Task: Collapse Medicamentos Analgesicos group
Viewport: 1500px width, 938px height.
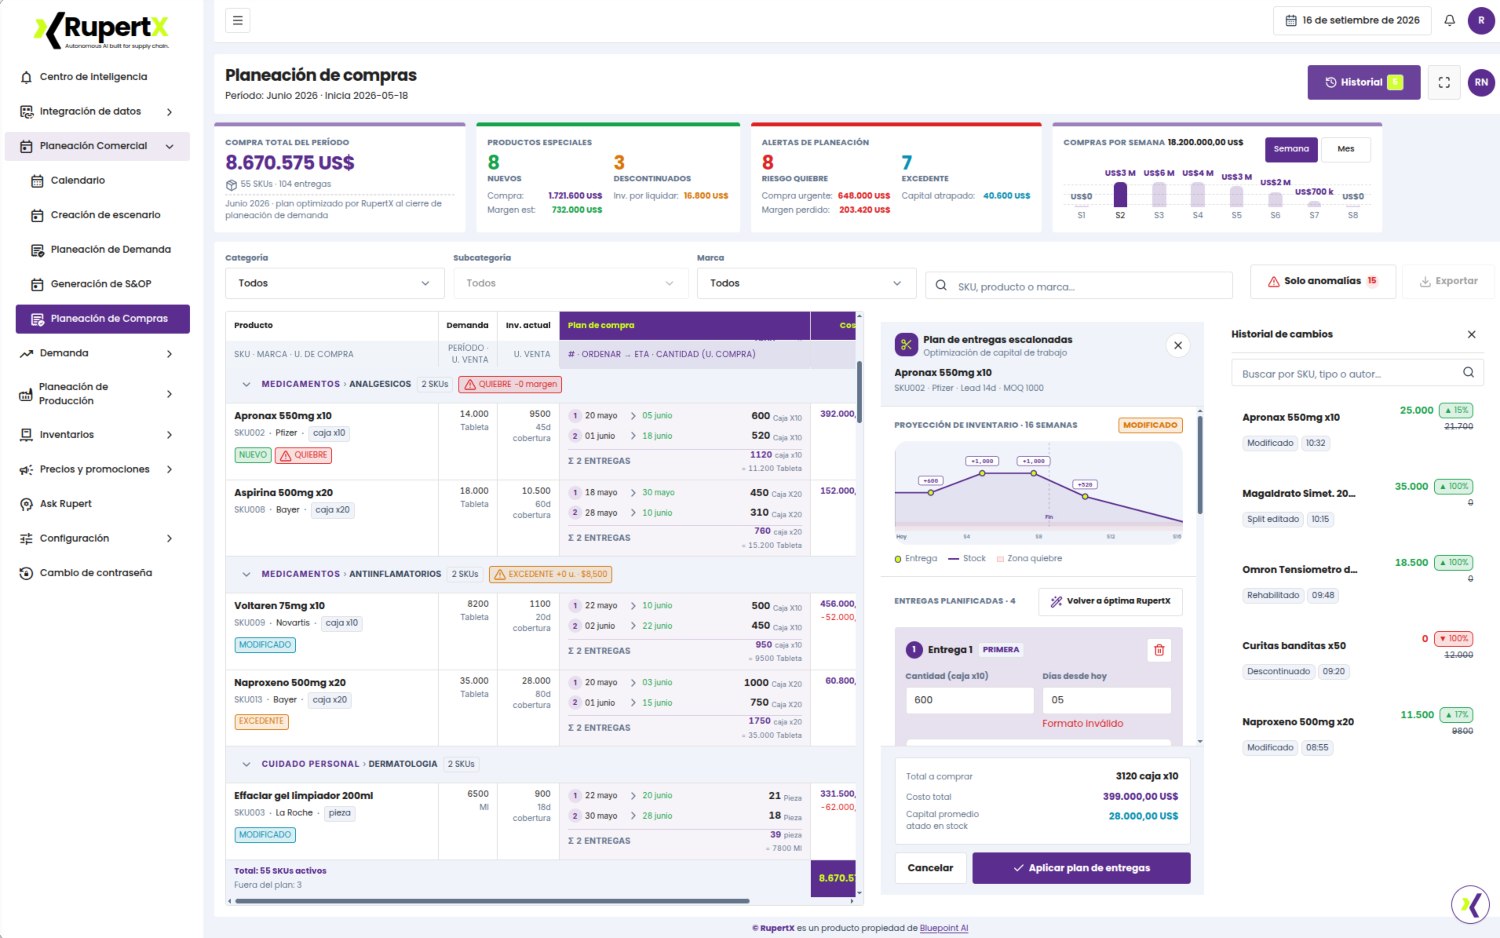Action: [x=246, y=384]
